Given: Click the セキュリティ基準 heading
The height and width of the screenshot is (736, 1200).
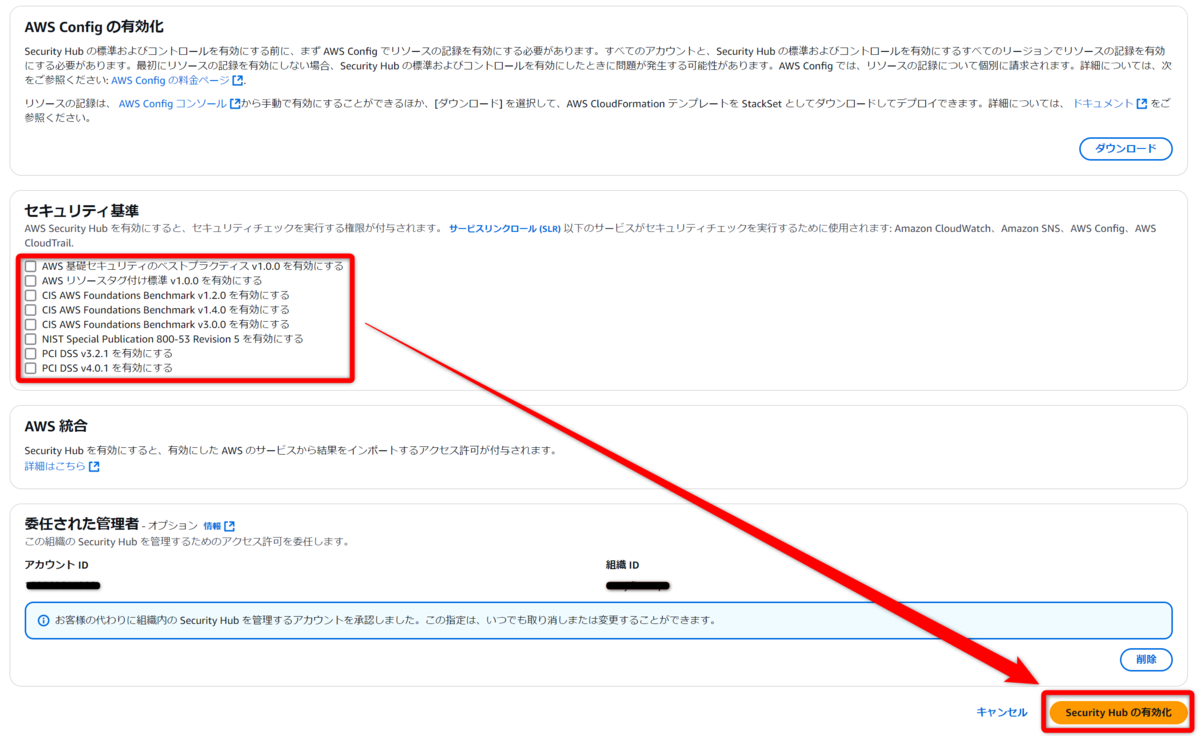Looking at the screenshot, I should [x=81, y=210].
